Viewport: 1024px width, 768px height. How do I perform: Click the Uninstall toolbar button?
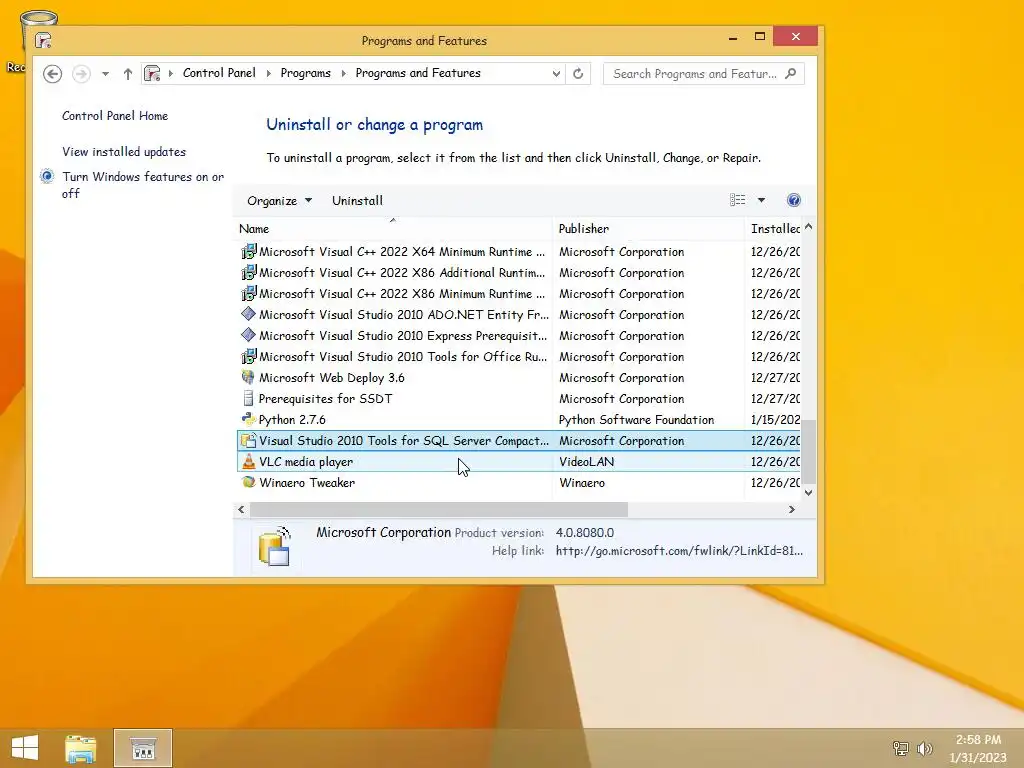(357, 200)
